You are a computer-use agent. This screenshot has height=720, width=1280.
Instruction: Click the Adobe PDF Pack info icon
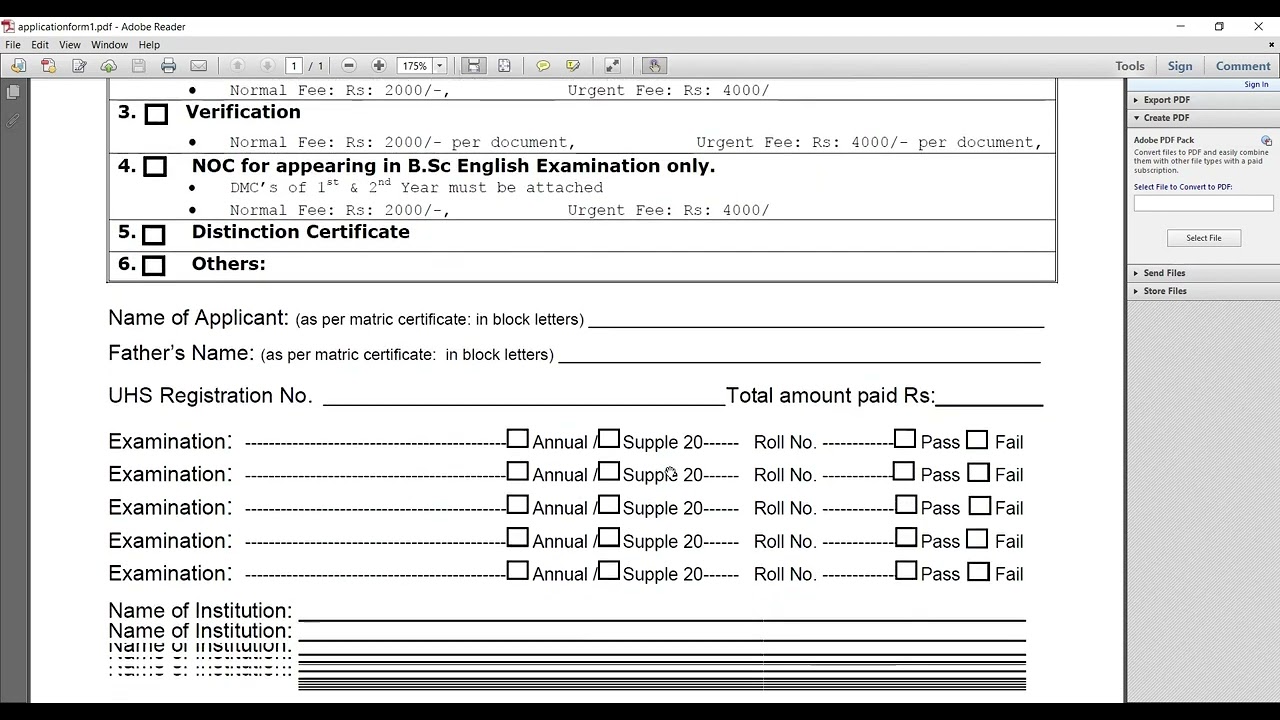[x=1266, y=141]
